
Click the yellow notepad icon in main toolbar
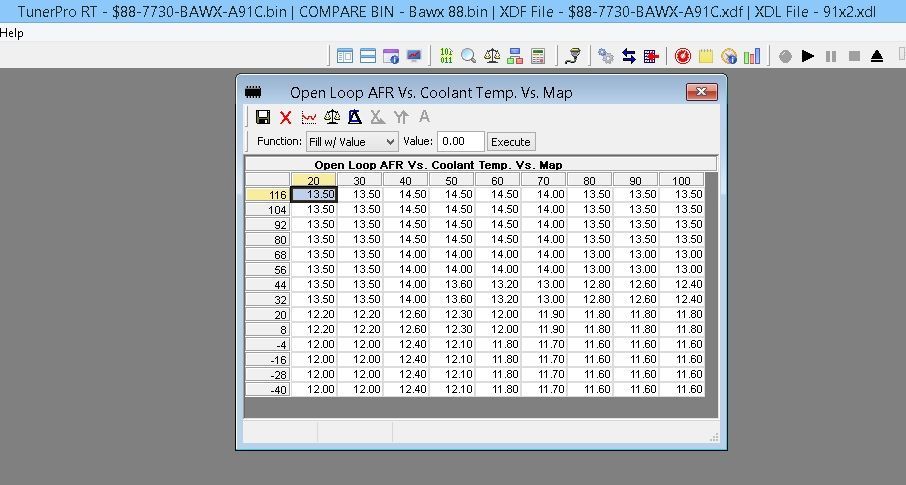tap(706, 56)
